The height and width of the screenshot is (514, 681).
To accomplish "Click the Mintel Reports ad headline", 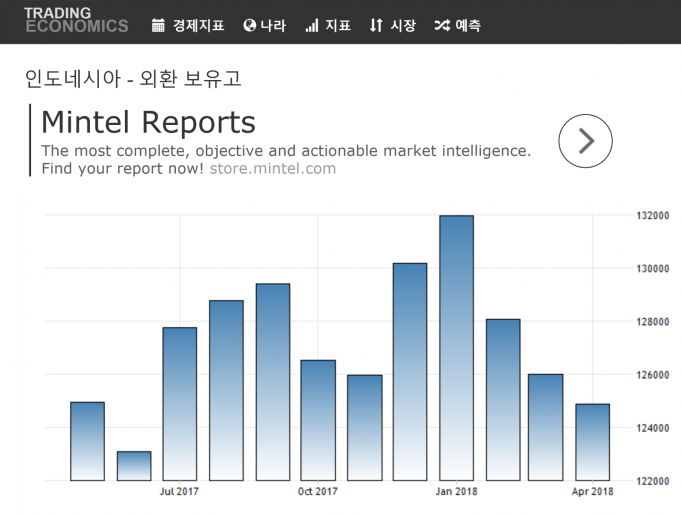I will (x=148, y=122).
